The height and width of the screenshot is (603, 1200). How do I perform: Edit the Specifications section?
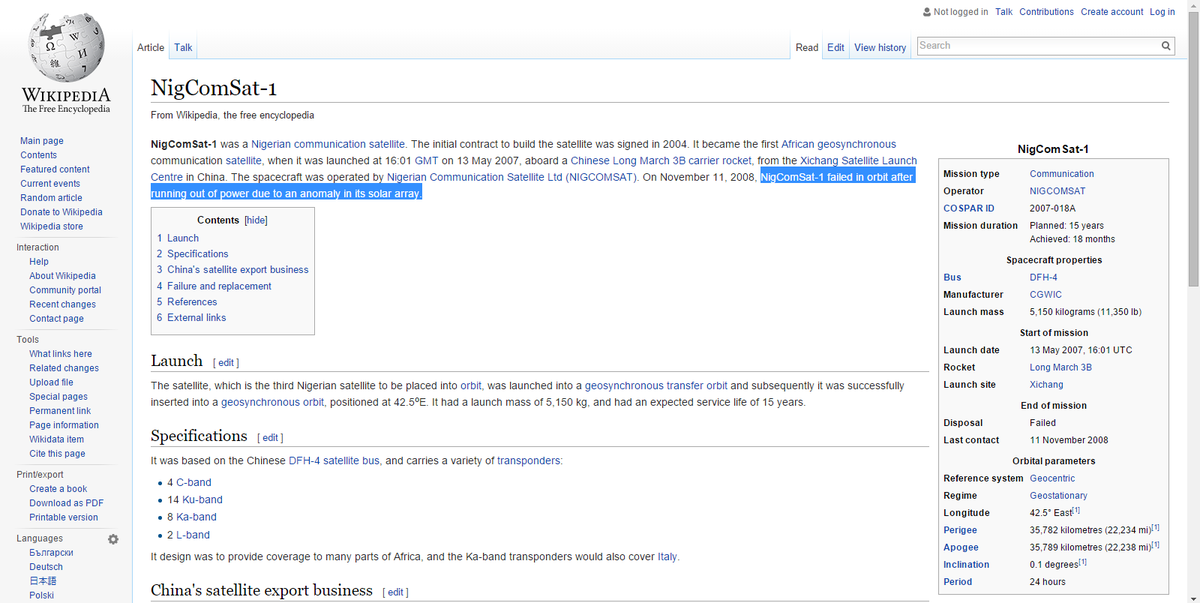click(x=270, y=438)
